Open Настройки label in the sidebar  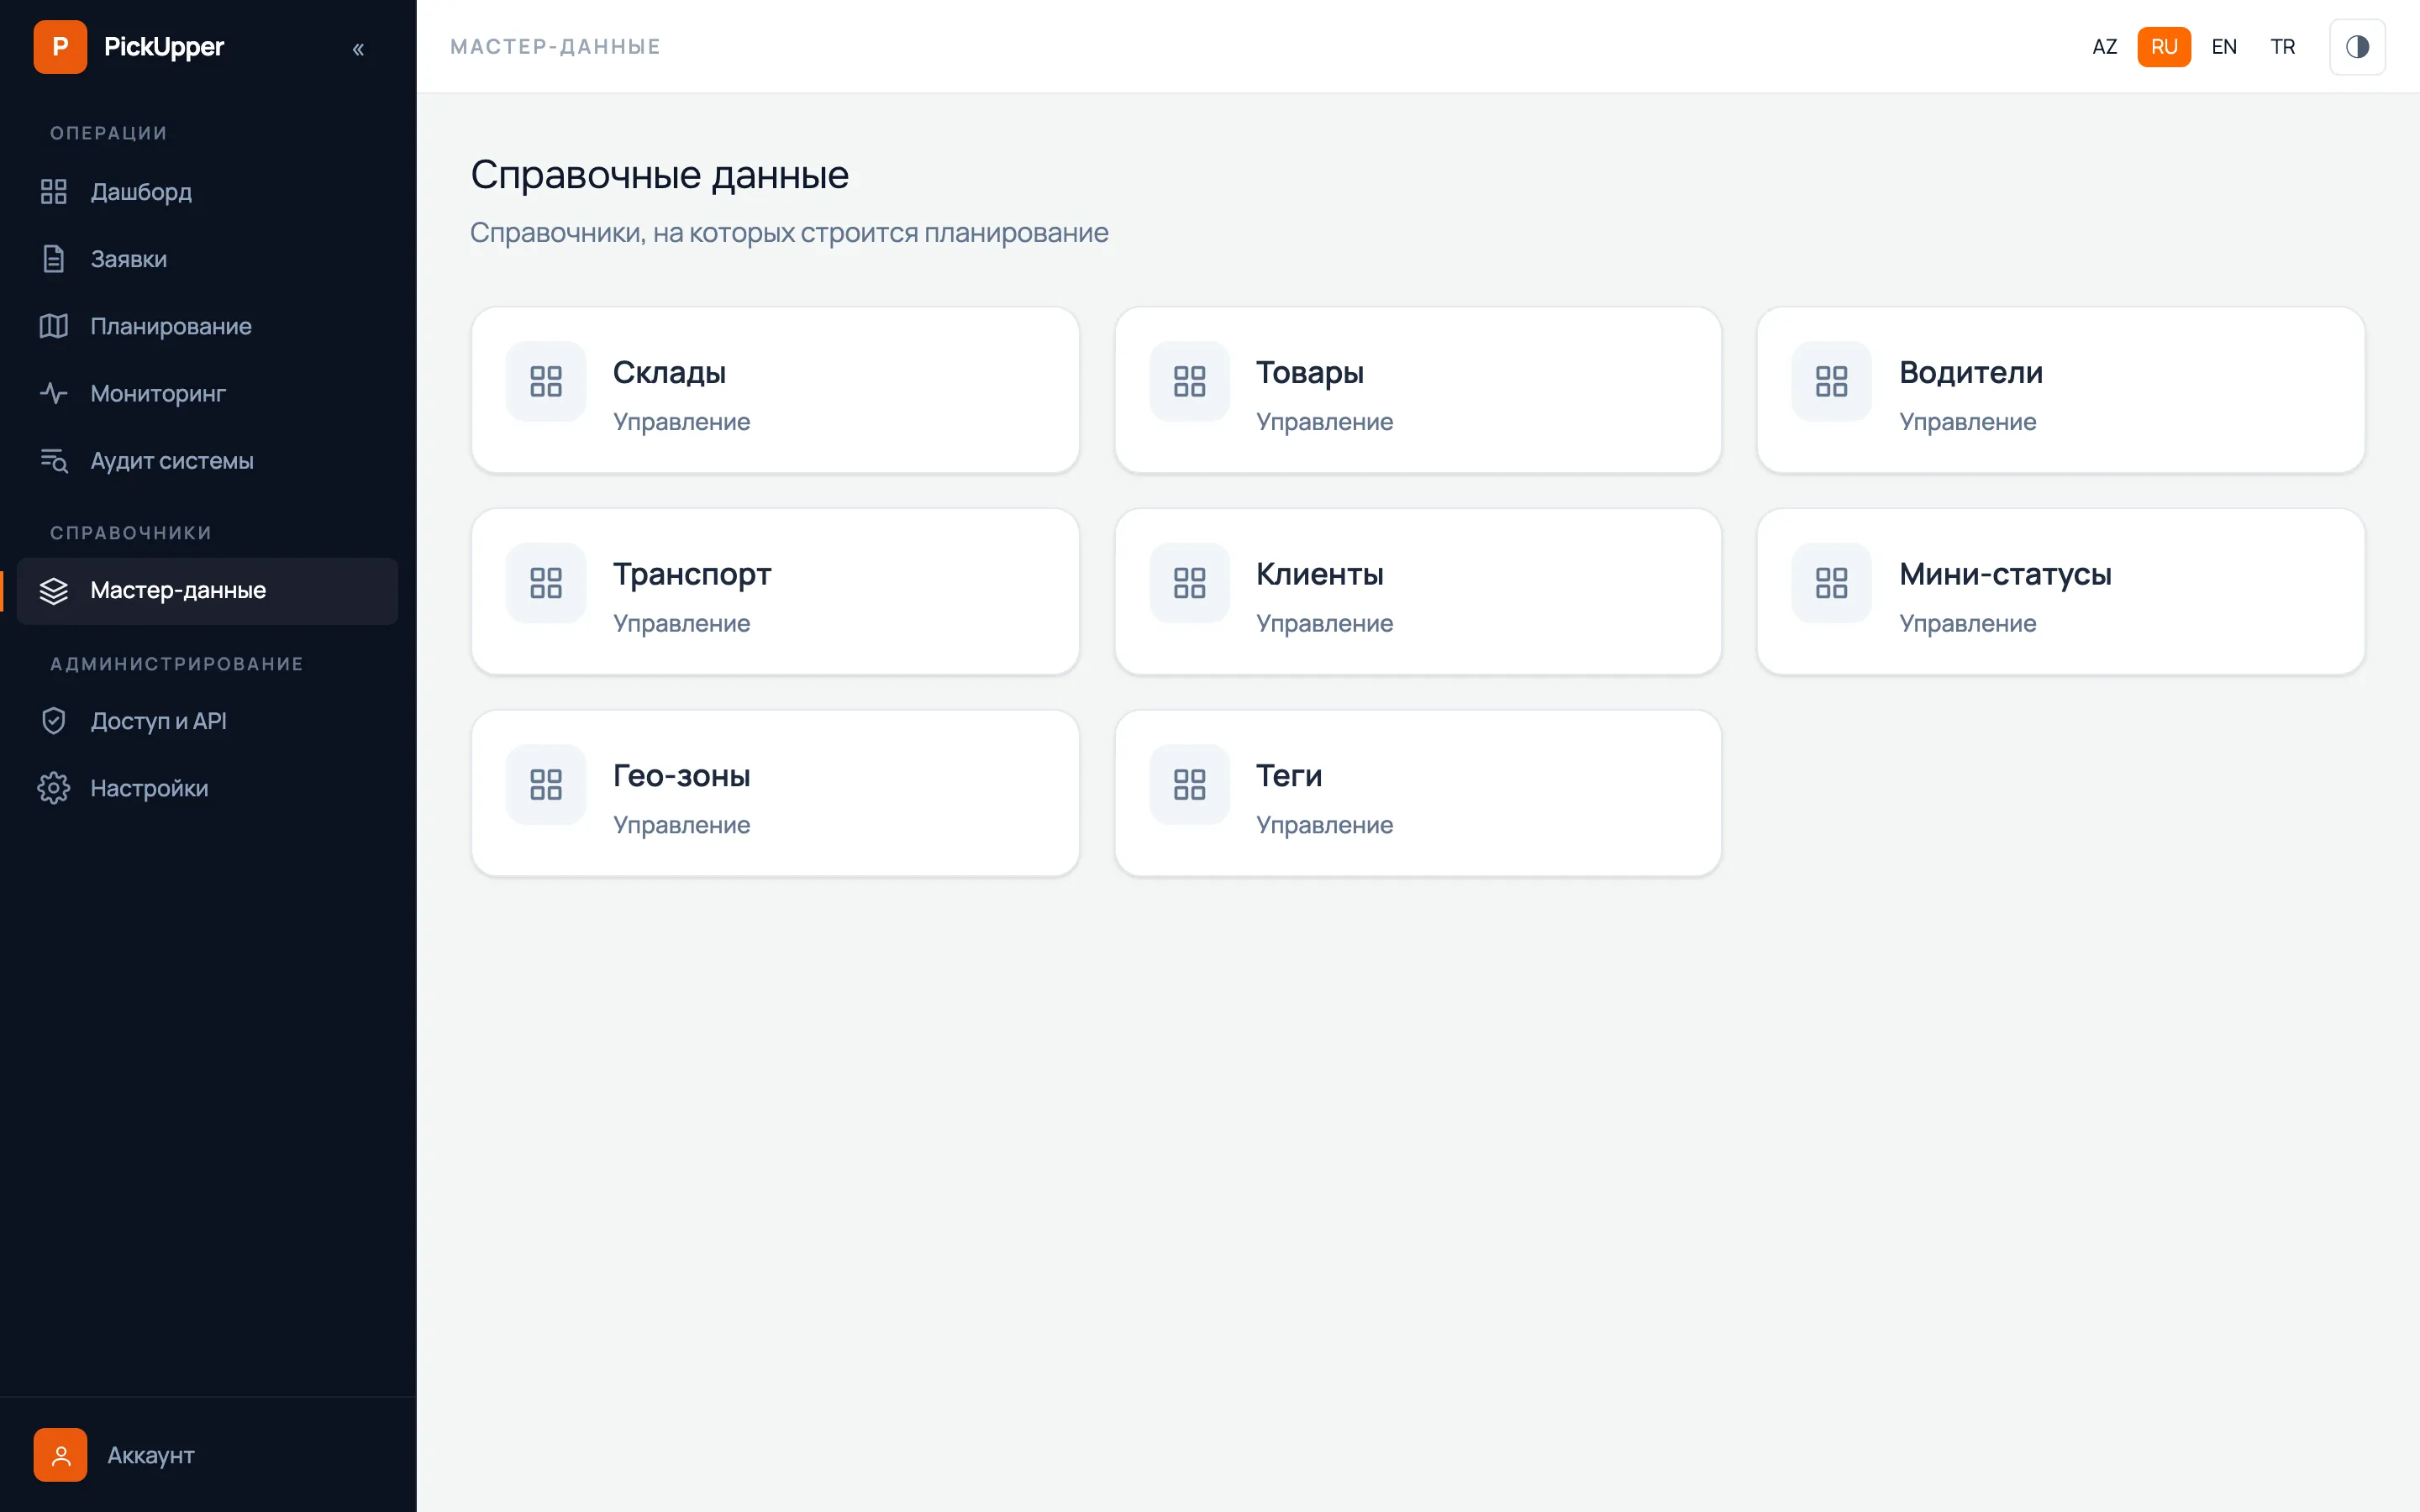pyautogui.click(x=150, y=788)
